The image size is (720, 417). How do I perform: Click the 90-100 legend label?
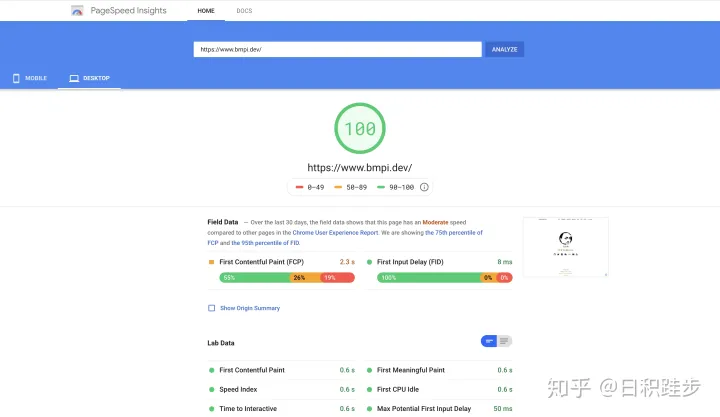pos(401,187)
